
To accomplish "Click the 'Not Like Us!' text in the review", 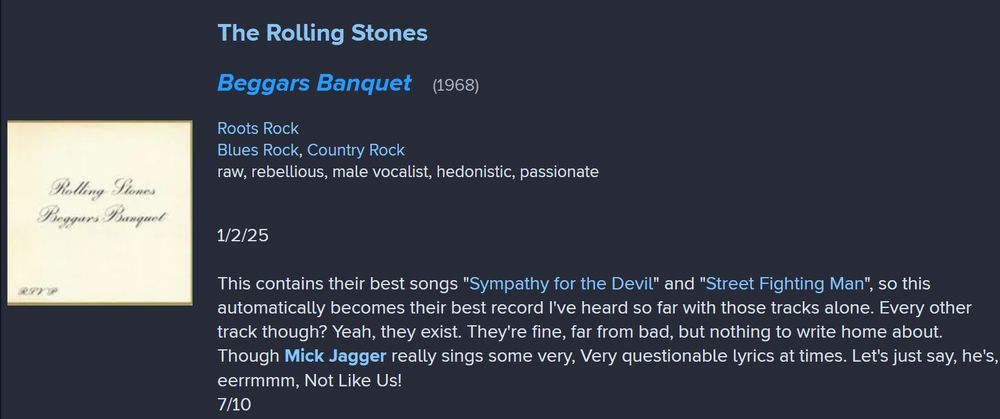I will tap(353, 380).
